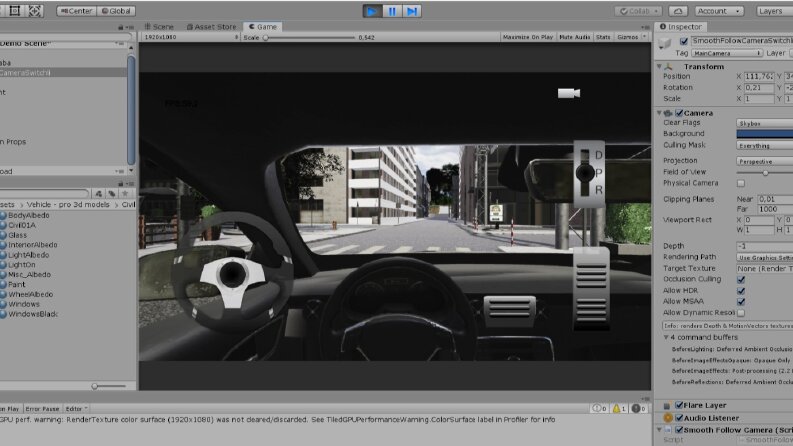
Task: Click the Scale X field
Action: [759, 99]
